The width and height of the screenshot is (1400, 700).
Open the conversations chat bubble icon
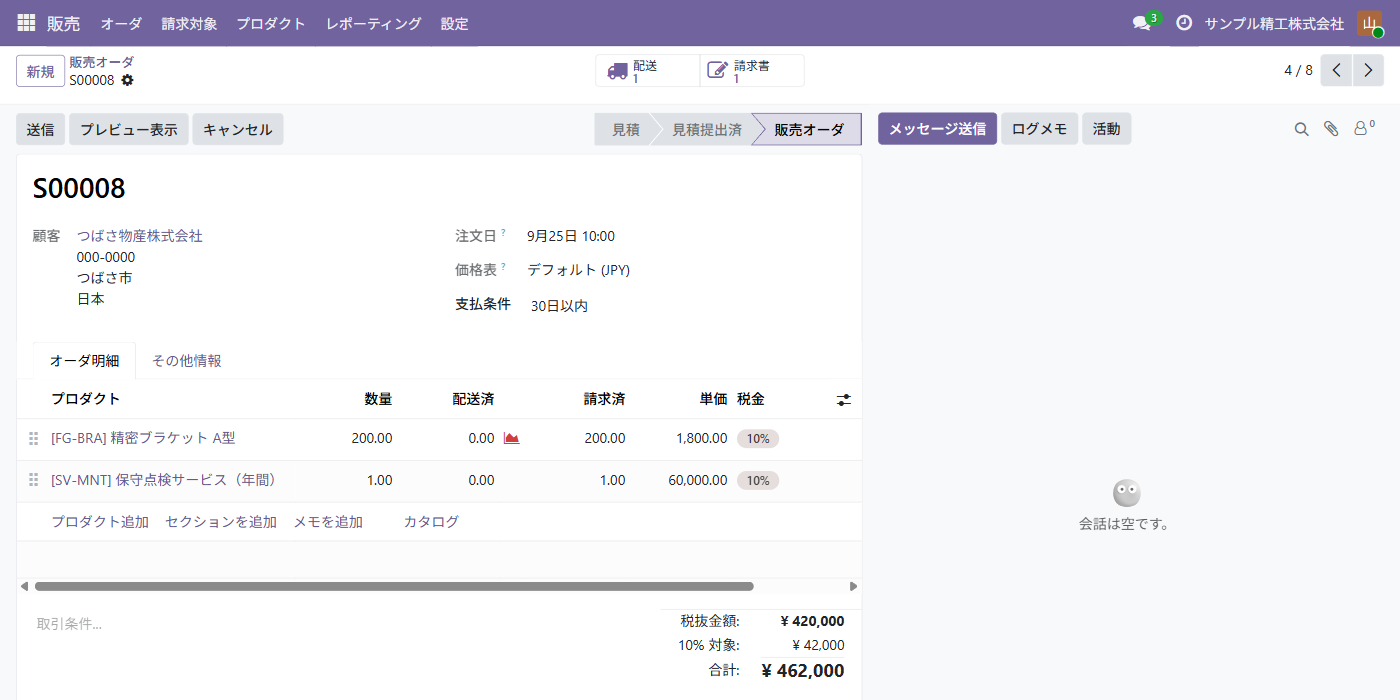pyautogui.click(x=1141, y=23)
